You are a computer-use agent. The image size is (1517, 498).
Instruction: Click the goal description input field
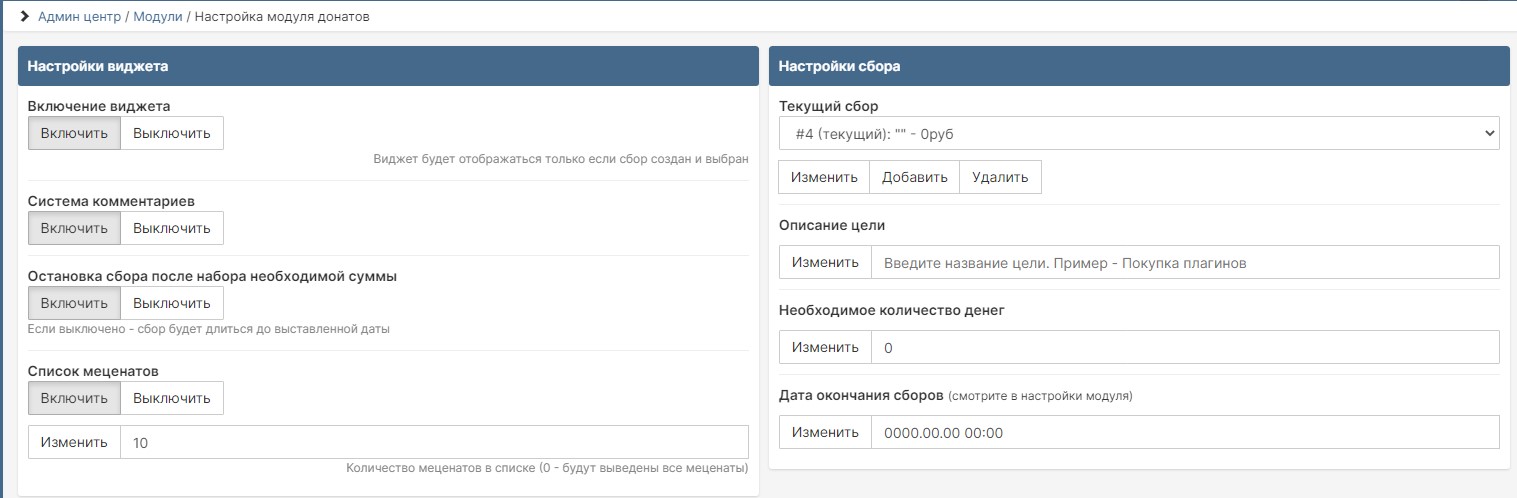click(x=1185, y=262)
